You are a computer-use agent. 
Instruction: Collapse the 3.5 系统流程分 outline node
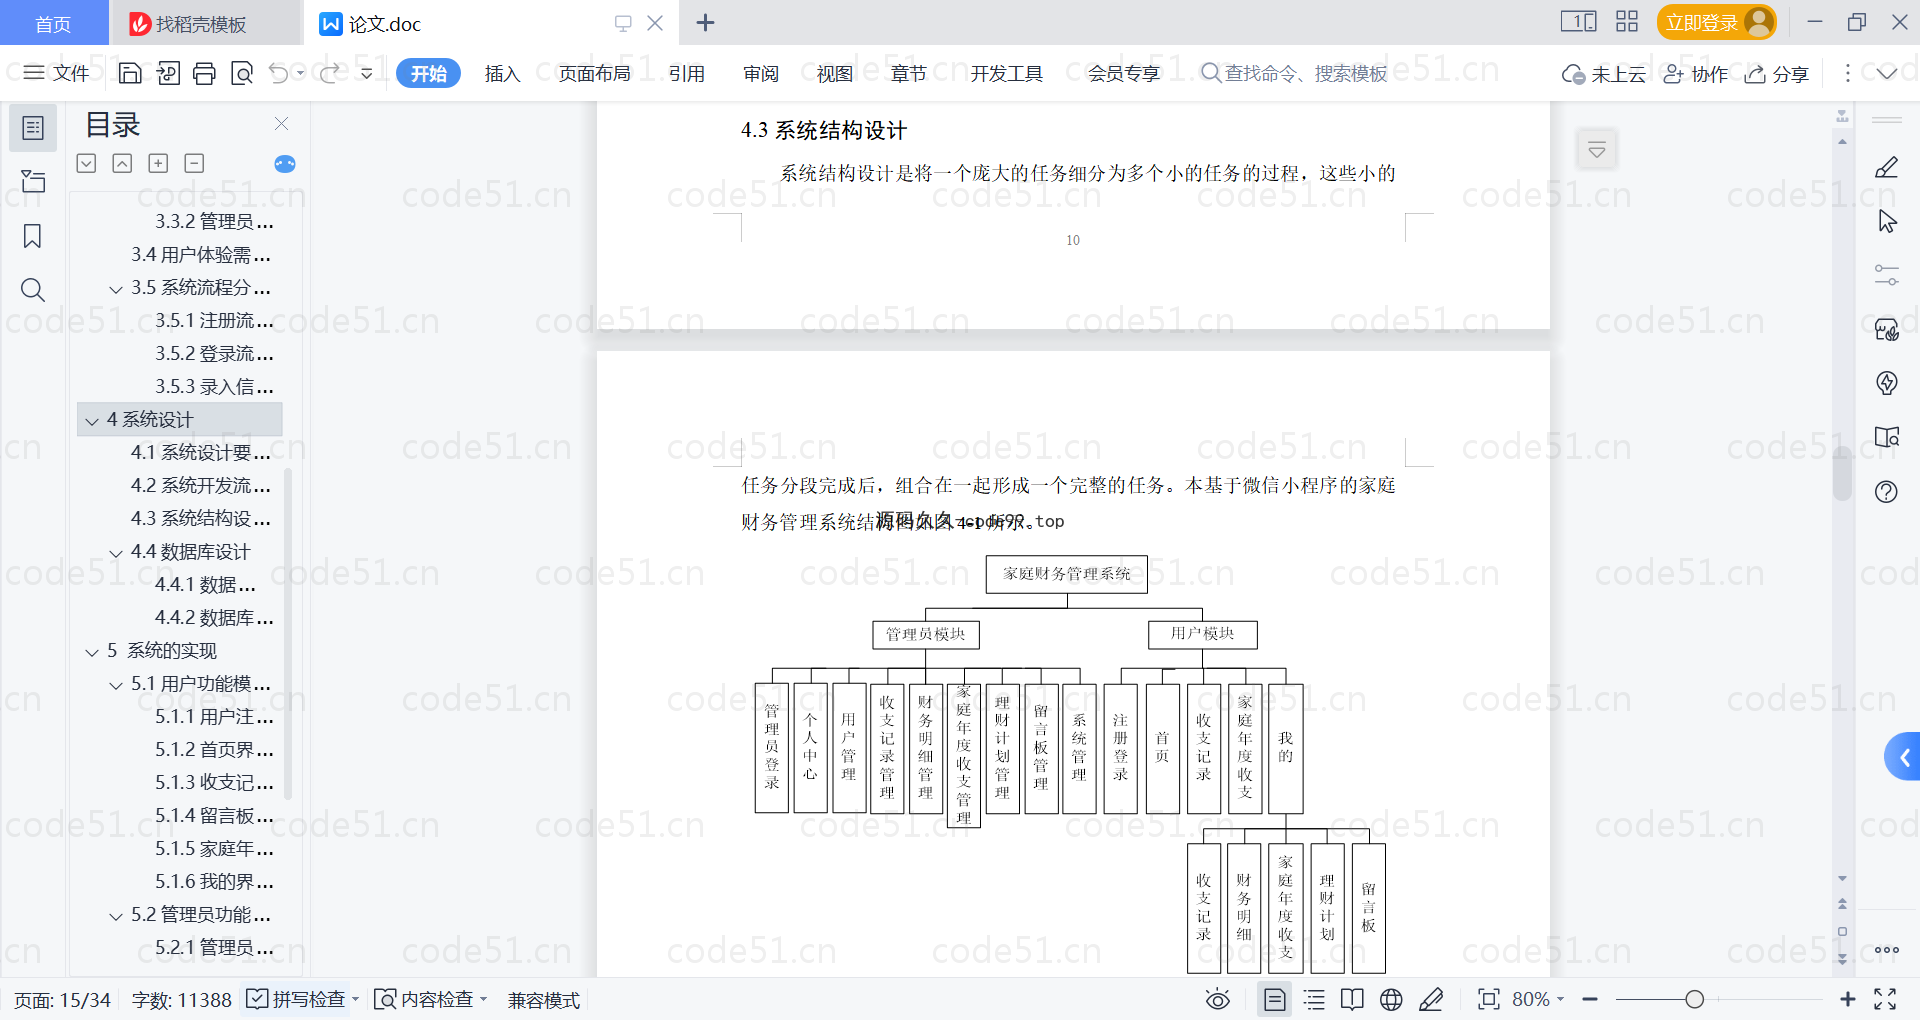tap(116, 289)
